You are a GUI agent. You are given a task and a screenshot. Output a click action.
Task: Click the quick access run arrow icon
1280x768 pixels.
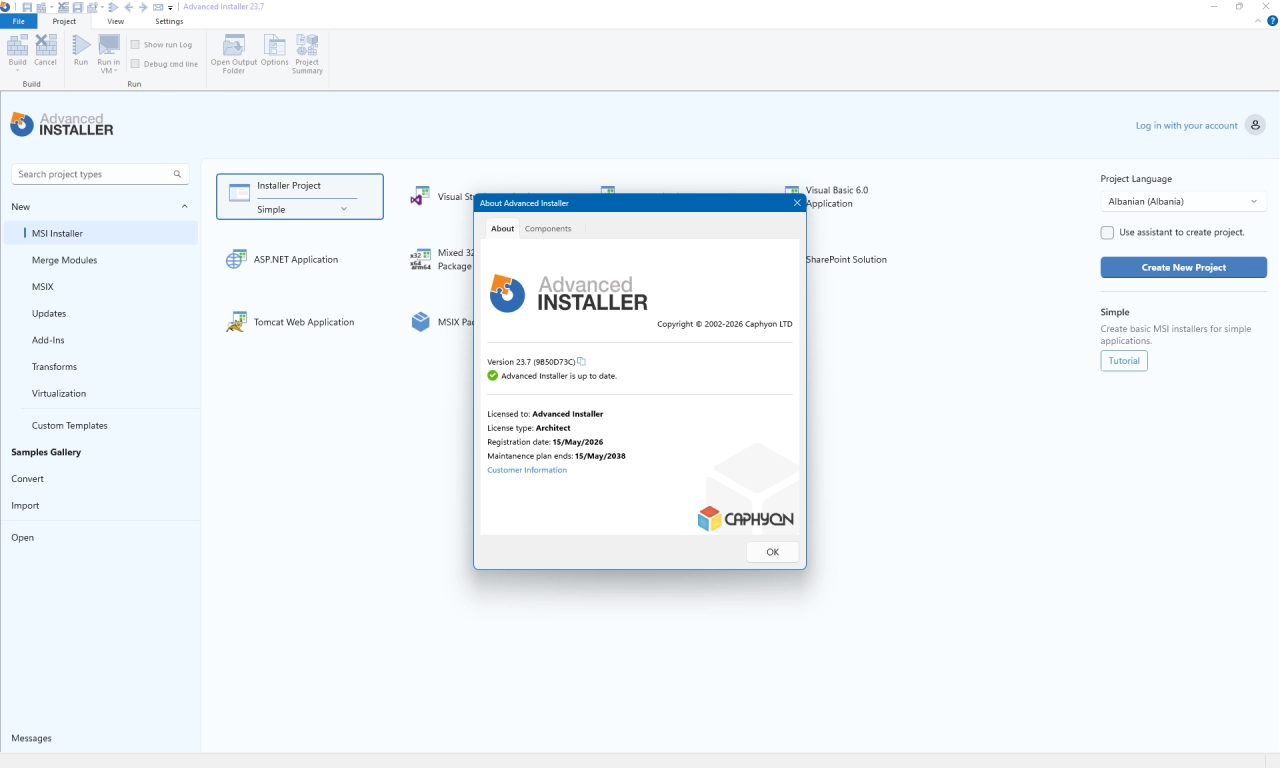click(113, 7)
